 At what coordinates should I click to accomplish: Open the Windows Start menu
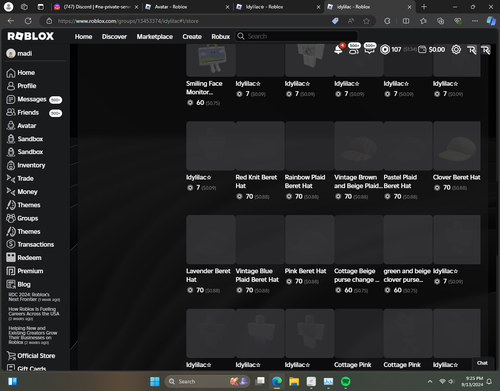point(155,381)
